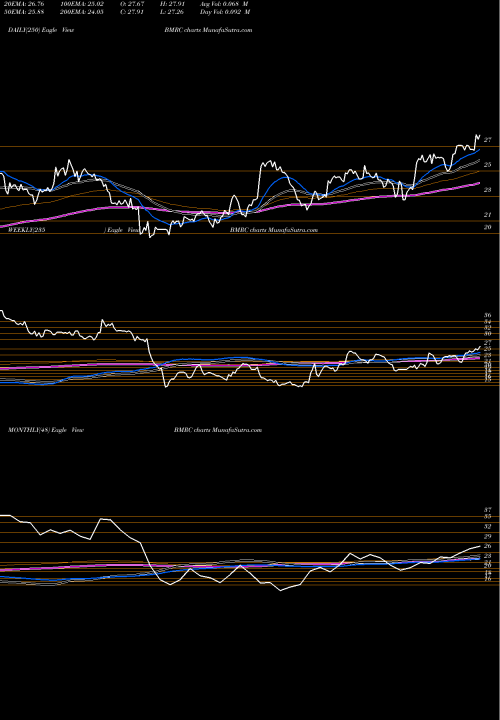The width and height of the screenshot is (500, 720).
Task: Select the low price L: 27.26
Action: coord(172,12)
